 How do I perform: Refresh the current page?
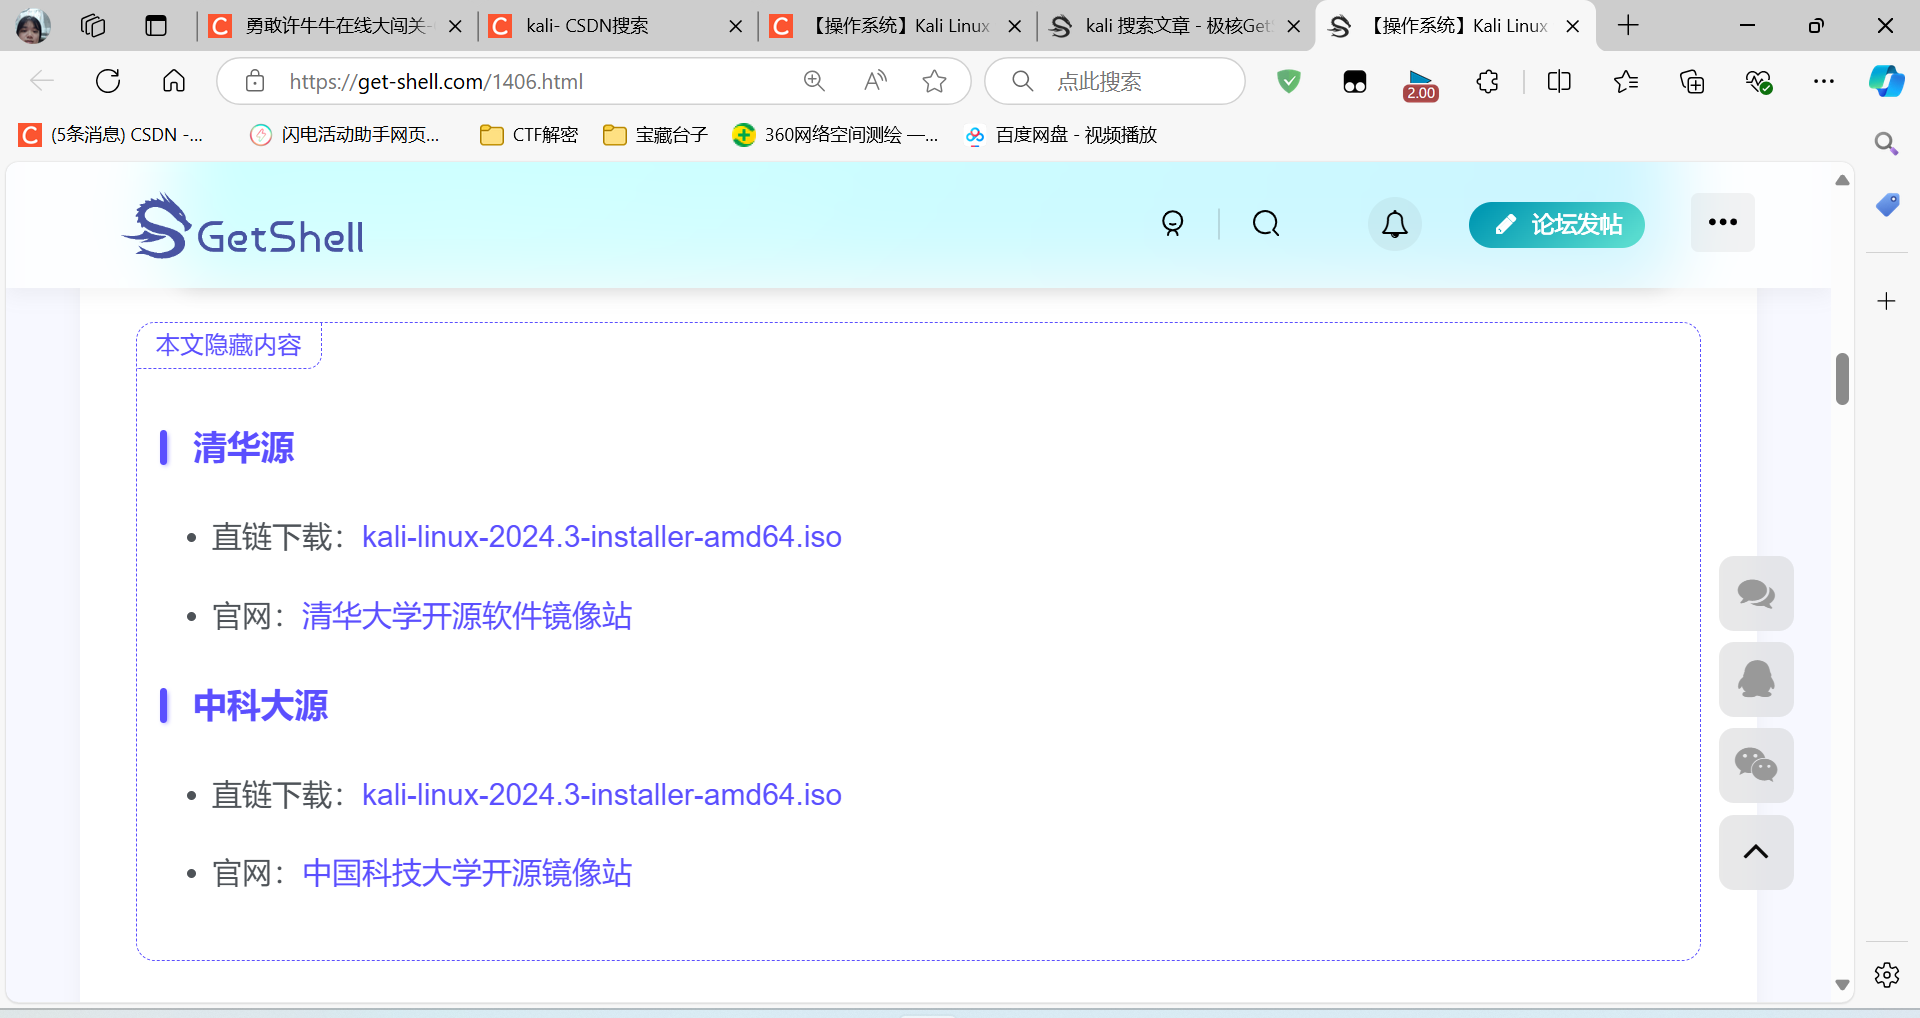[108, 81]
